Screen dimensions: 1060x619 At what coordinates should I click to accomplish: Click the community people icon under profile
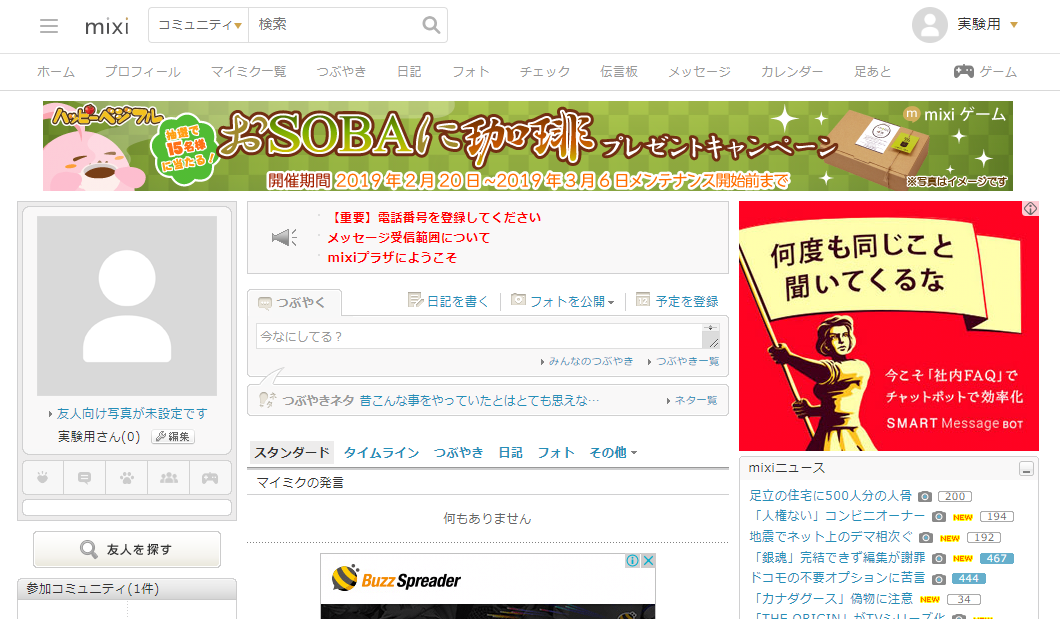pyautogui.click(x=169, y=478)
